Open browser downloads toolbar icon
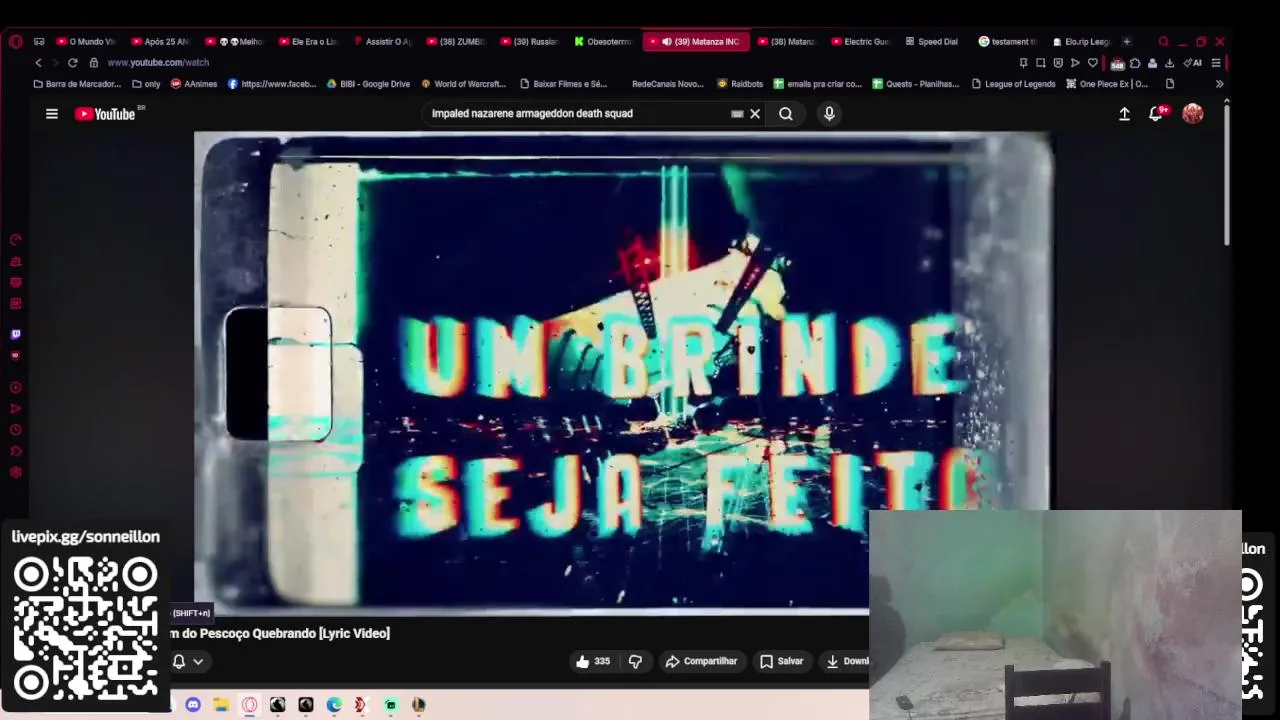1280x720 pixels. [x=1169, y=62]
